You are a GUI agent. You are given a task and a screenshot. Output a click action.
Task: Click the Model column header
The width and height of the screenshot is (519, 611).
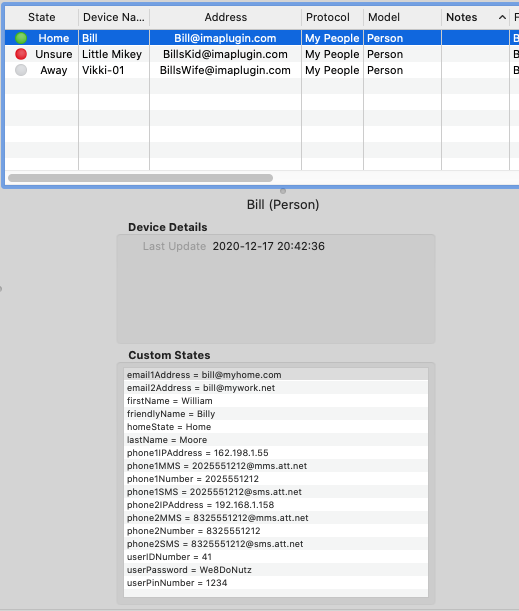tap(402, 17)
